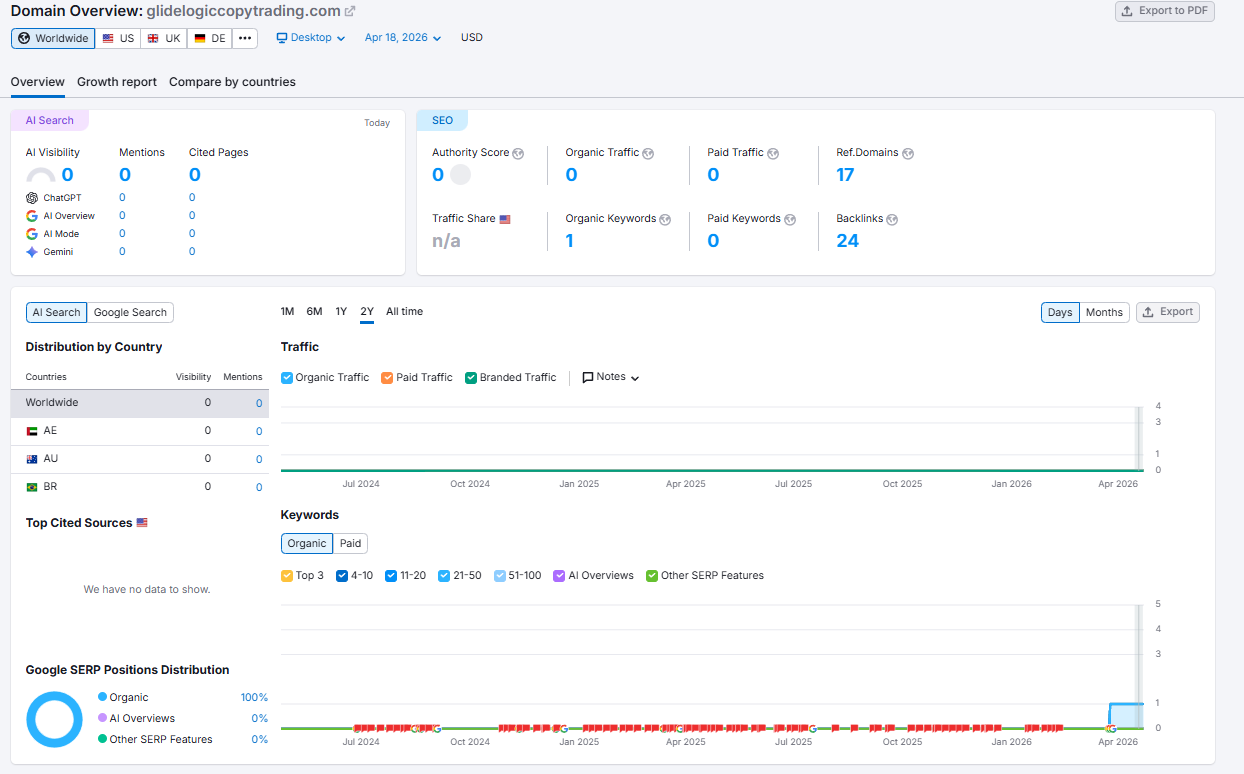Image resolution: width=1244 pixels, height=774 pixels.
Task: Toggle the 11-20 keywords checkbox
Action: (x=391, y=576)
